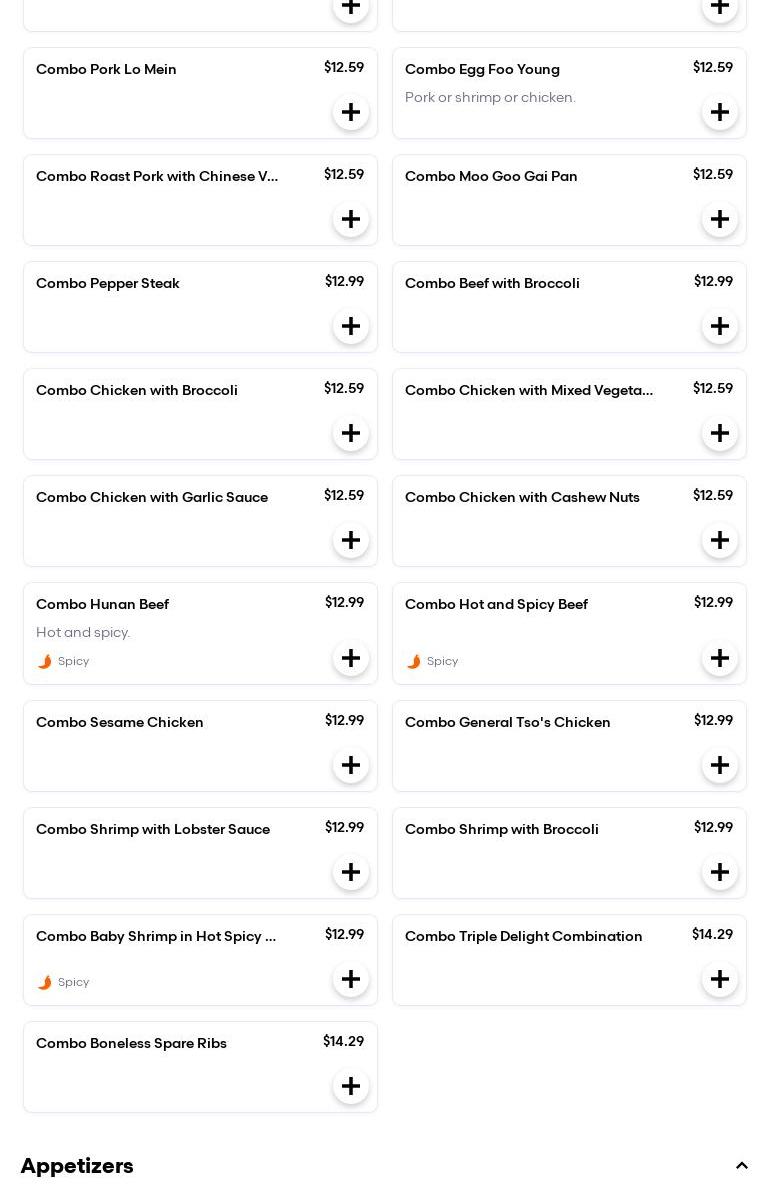
Task: Add Combo Triple Delight Combination
Action: coord(720,979)
